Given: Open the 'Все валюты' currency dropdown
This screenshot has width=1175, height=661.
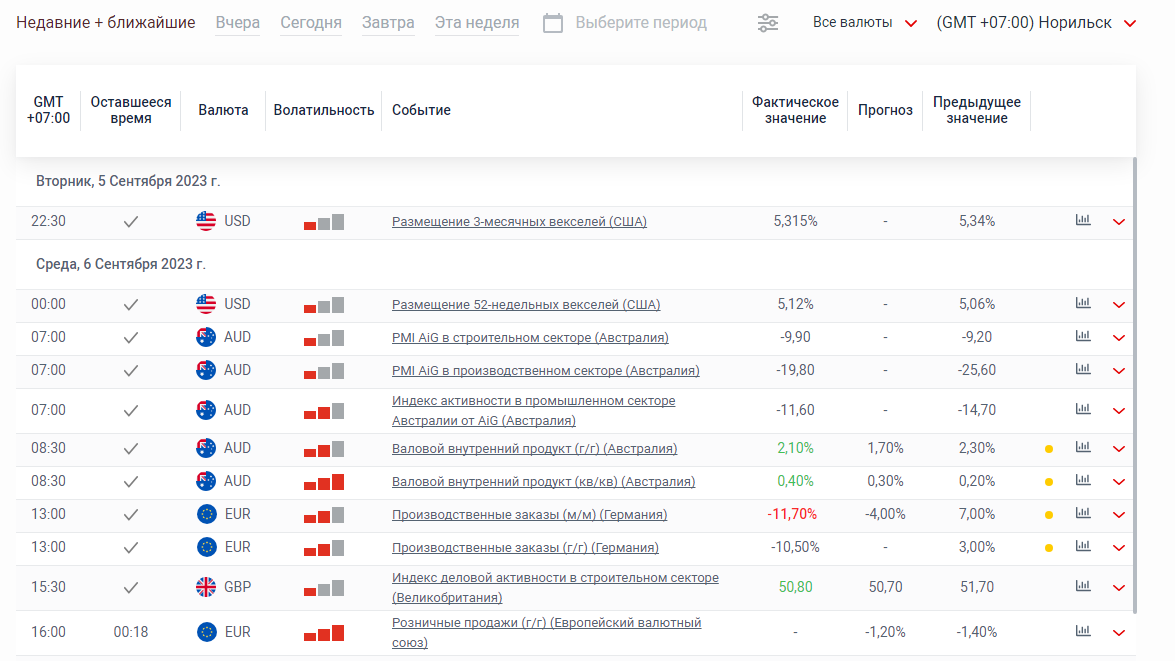Looking at the screenshot, I should click(865, 22).
